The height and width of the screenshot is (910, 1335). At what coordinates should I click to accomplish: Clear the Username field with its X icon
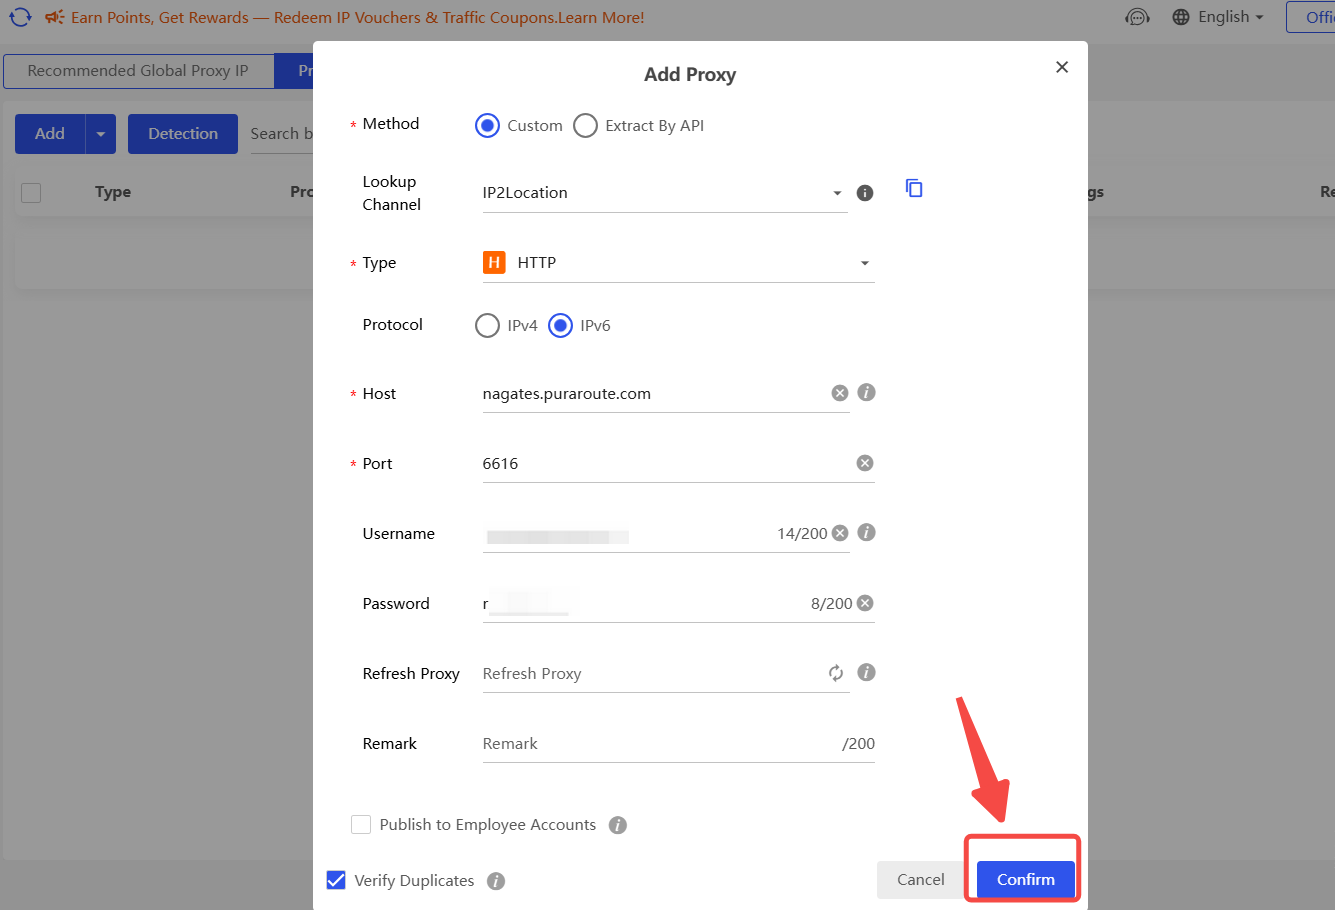click(x=840, y=533)
